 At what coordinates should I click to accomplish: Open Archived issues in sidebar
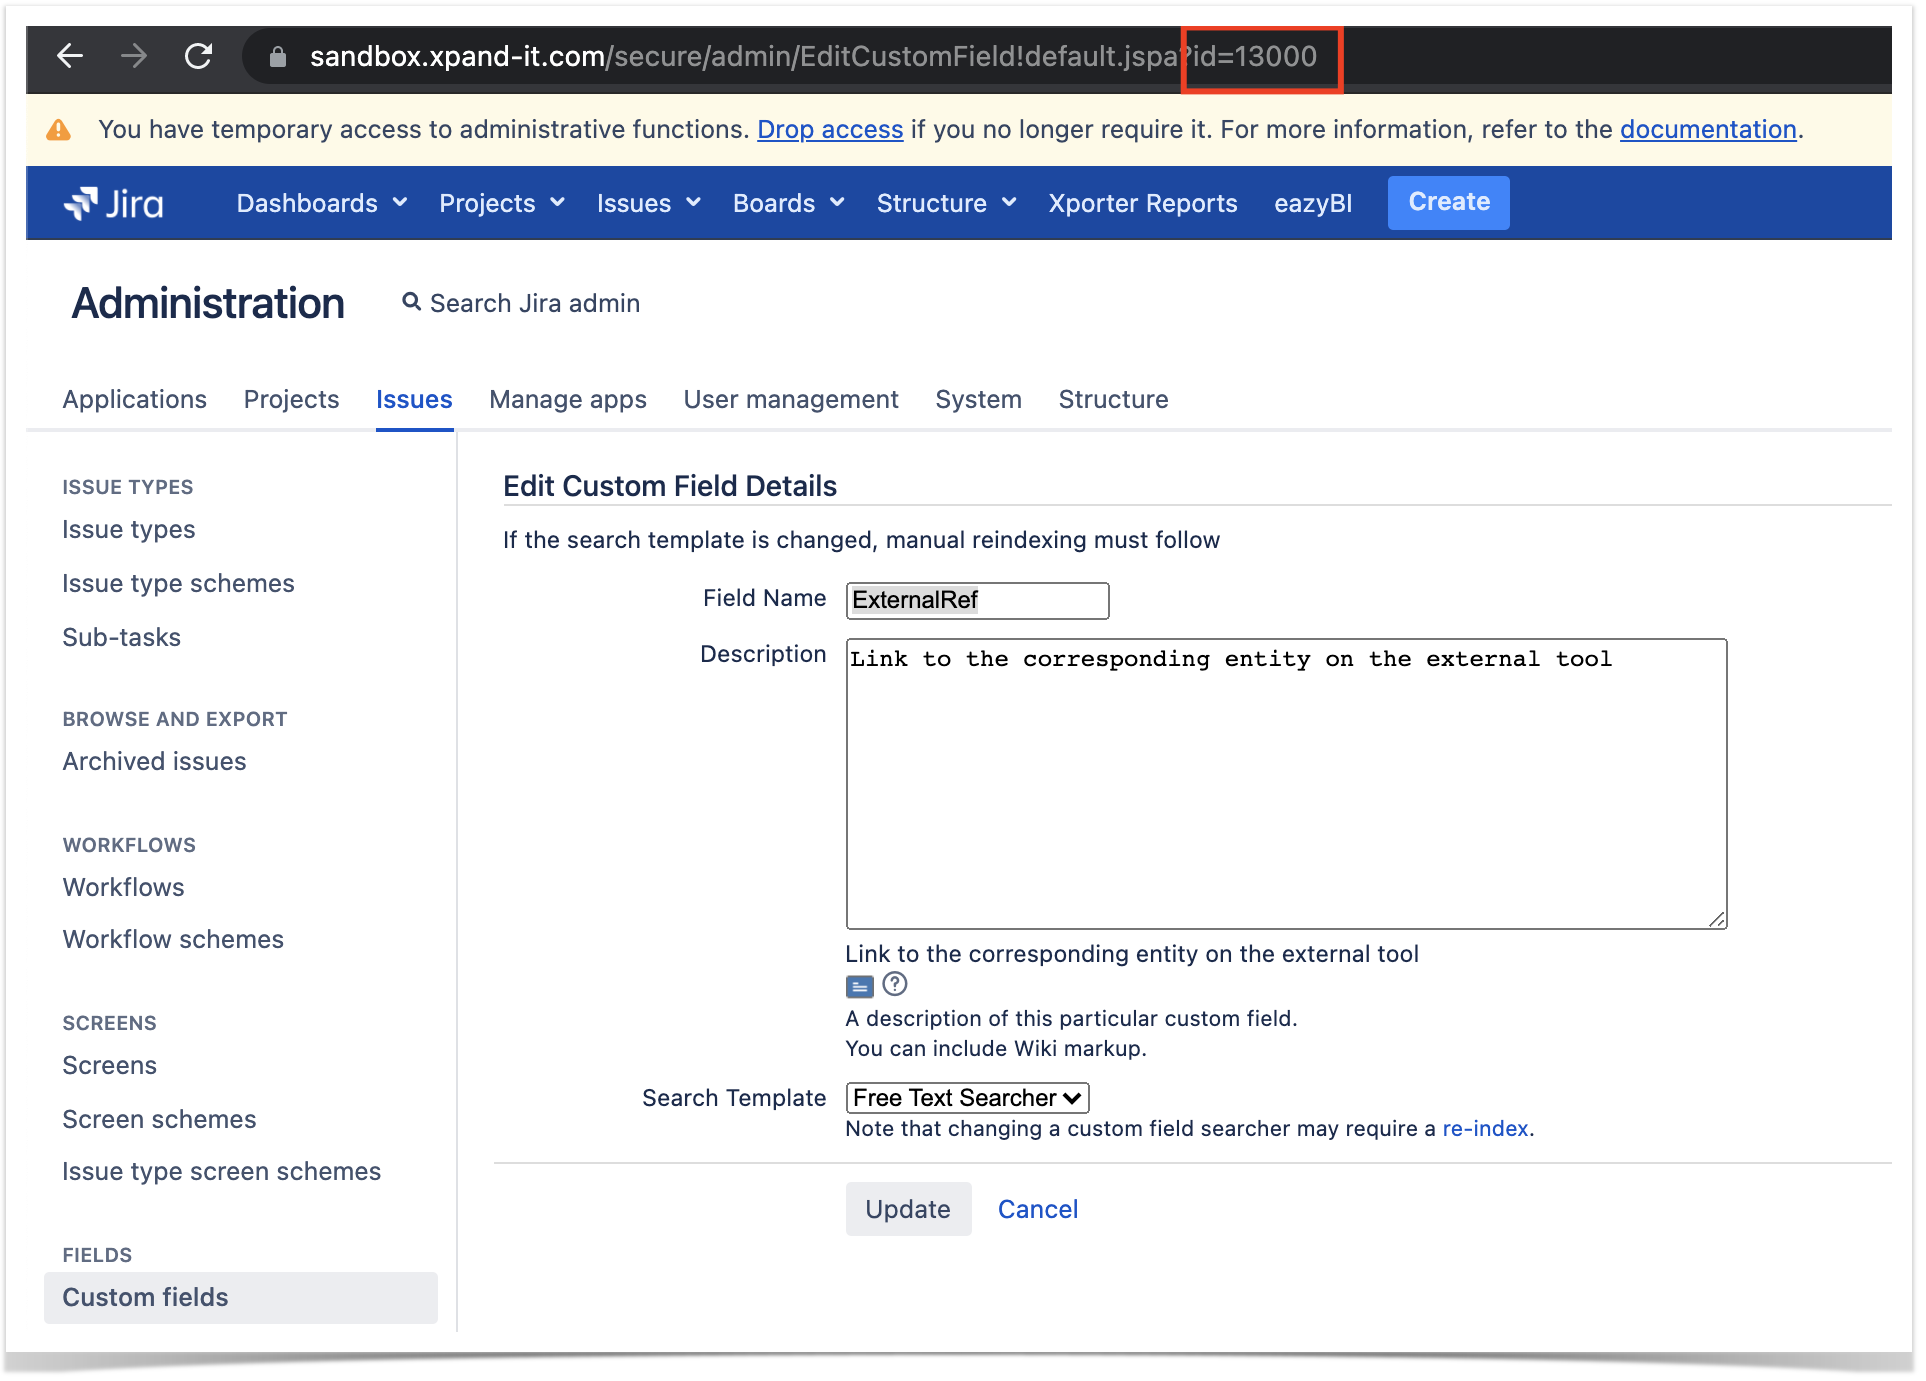tap(154, 762)
